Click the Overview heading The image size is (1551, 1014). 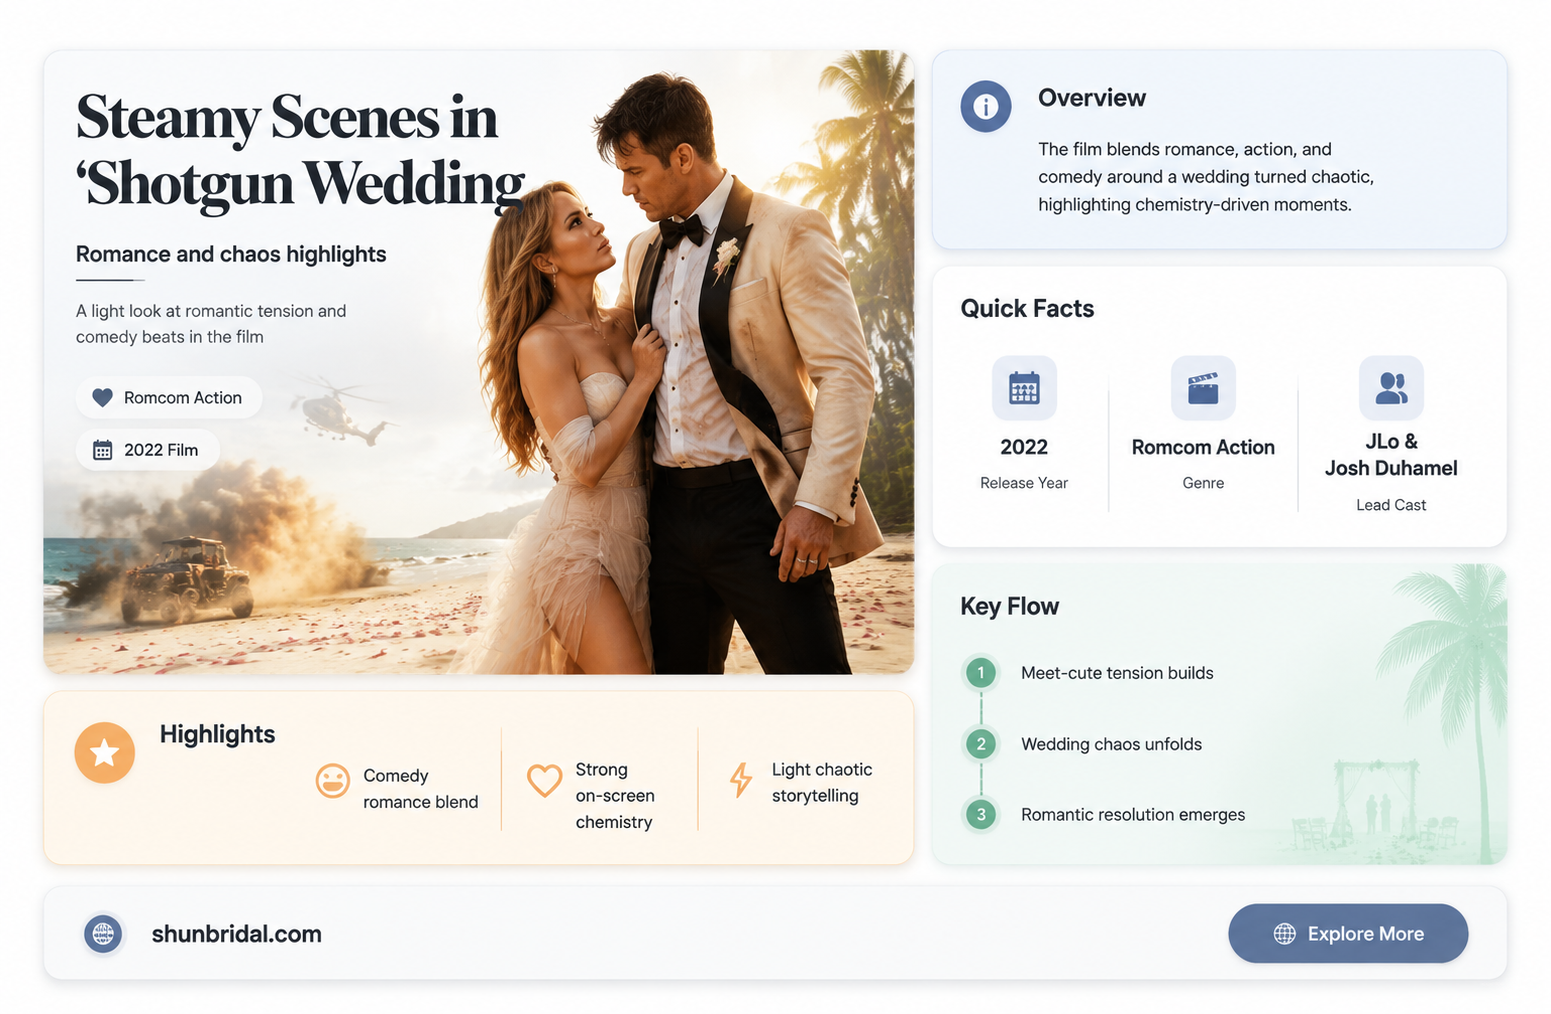[x=1092, y=98]
